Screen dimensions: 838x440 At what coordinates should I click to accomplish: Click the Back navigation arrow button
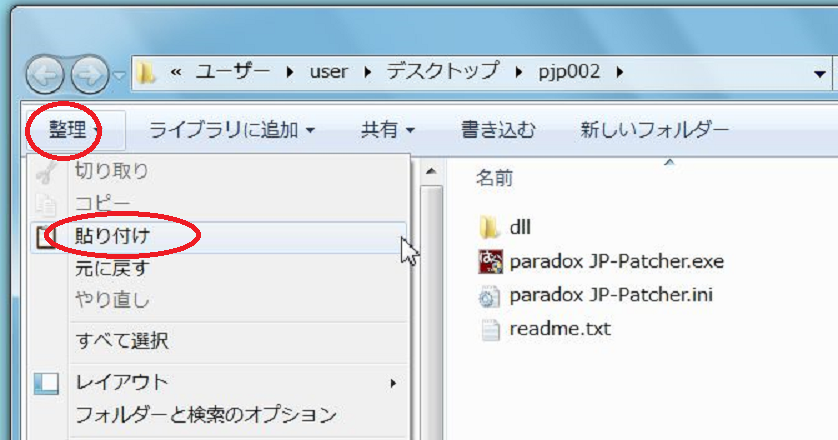(45, 74)
